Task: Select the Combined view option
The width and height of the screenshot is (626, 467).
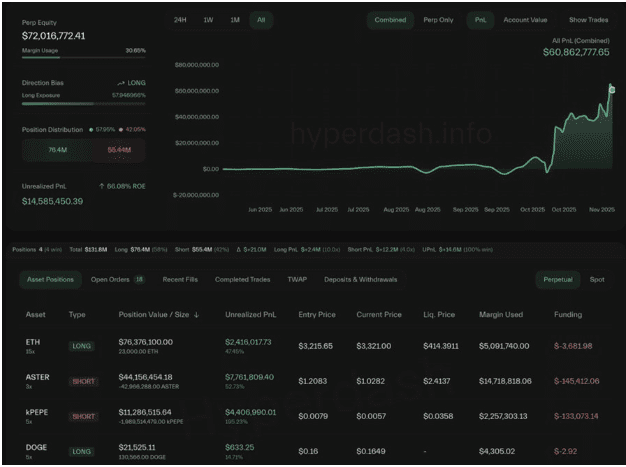Action: [x=390, y=20]
